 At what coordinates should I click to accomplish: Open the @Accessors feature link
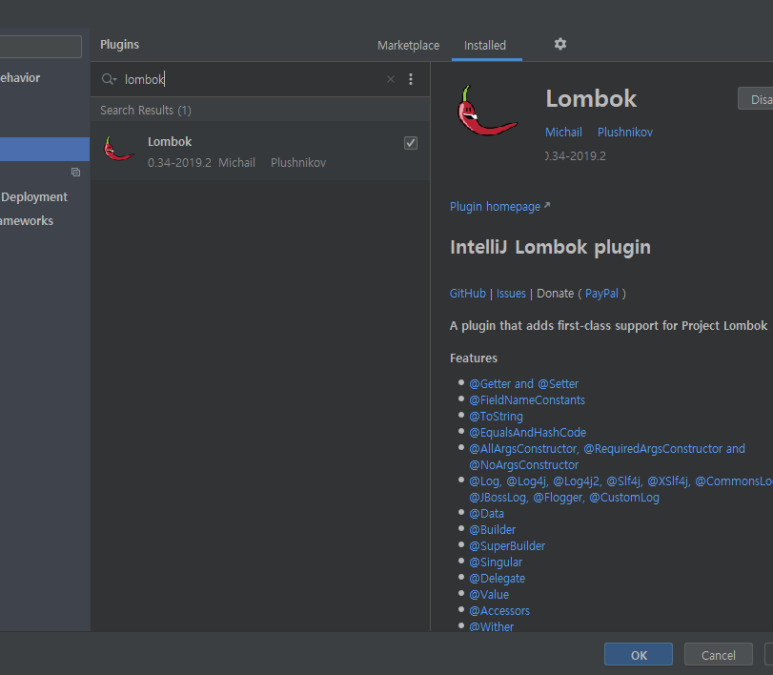click(x=499, y=610)
